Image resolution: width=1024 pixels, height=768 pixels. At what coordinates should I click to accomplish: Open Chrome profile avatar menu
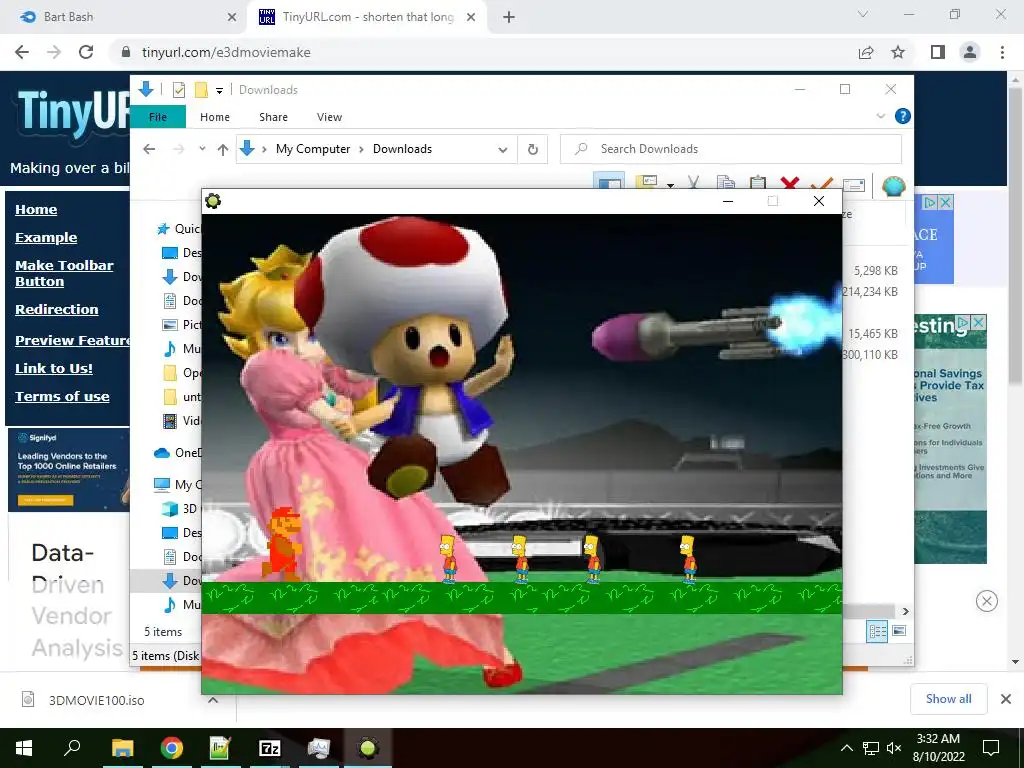970,52
